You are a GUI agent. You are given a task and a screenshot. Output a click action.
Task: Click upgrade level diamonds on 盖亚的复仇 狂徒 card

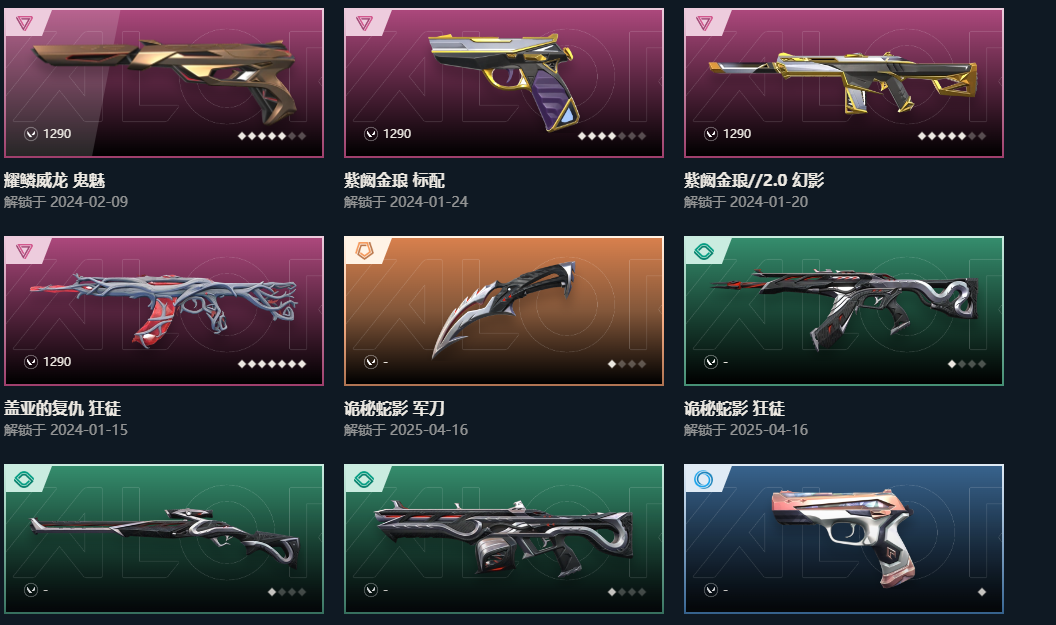pyautogui.click(x=272, y=364)
